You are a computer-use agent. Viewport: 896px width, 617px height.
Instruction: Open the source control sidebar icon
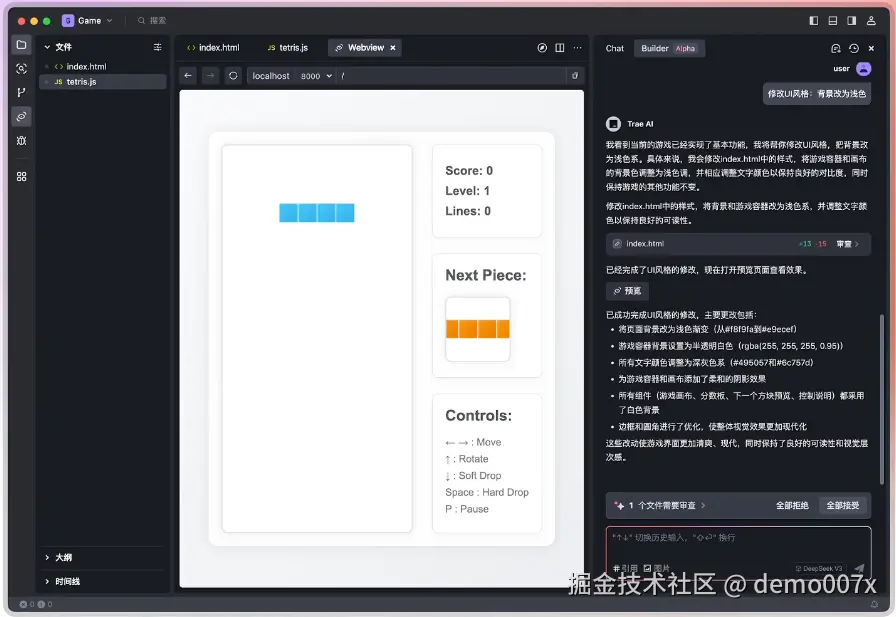click(21, 93)
